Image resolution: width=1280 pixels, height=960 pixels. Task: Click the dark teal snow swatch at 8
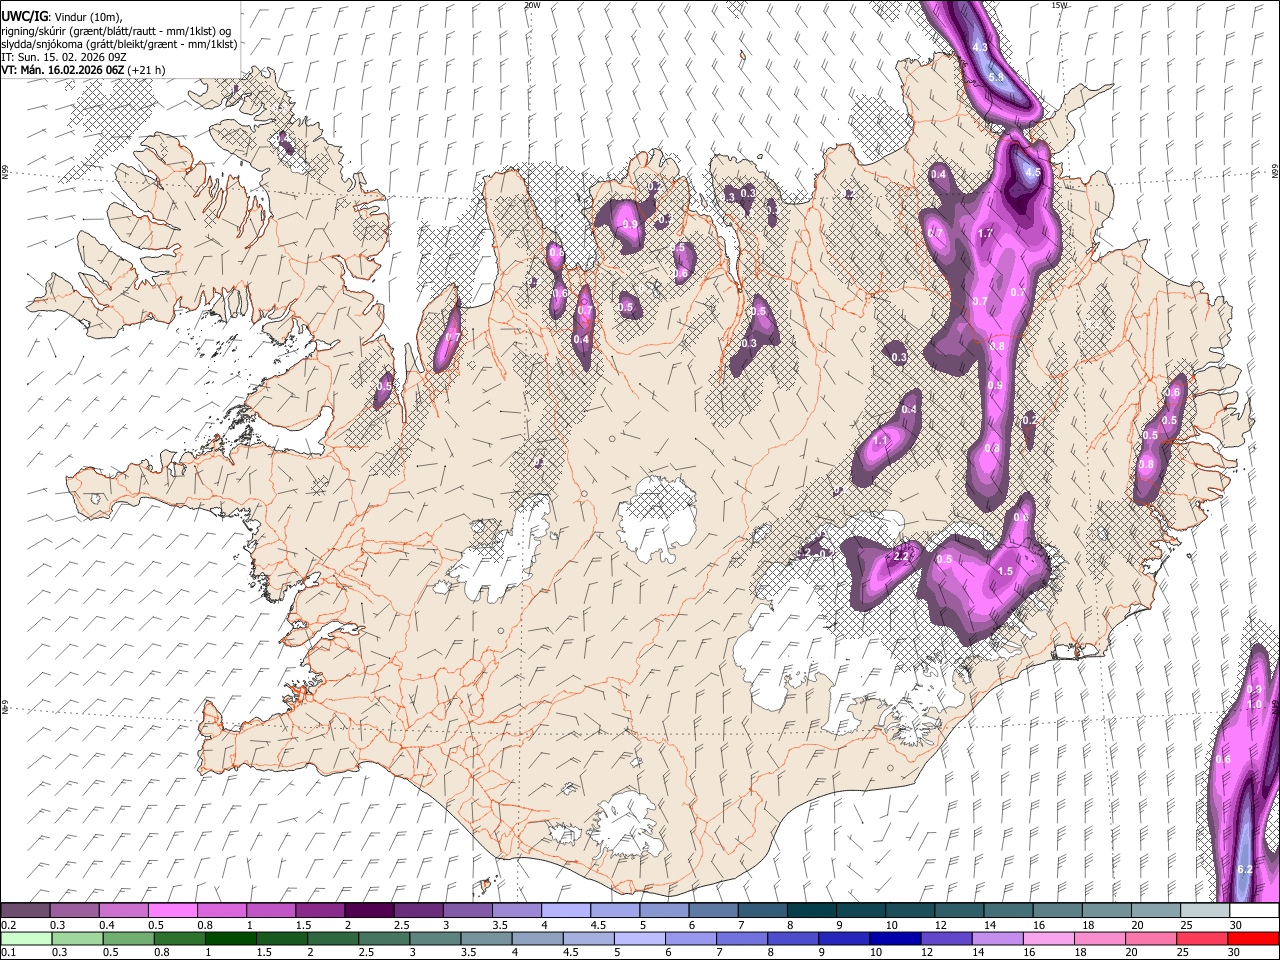coord(811,911)
